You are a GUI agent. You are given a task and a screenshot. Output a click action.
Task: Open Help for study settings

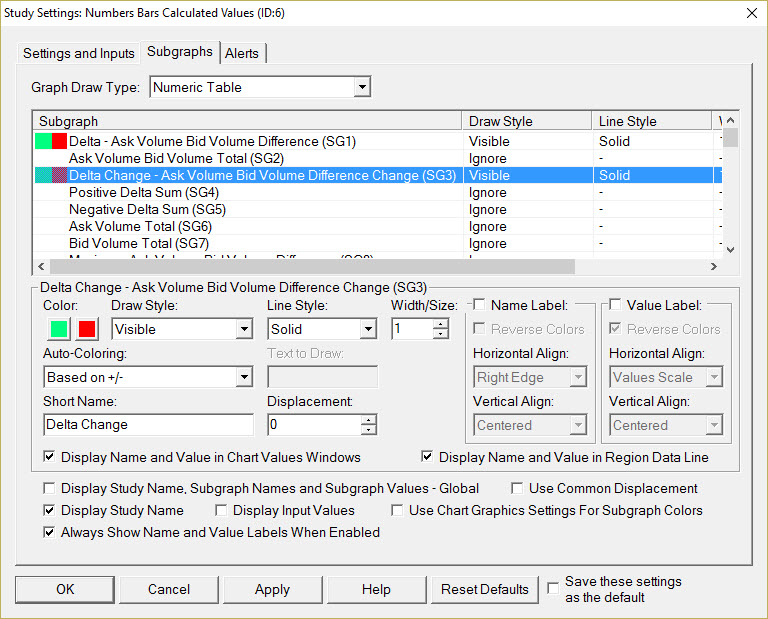[x=376, y=589]
